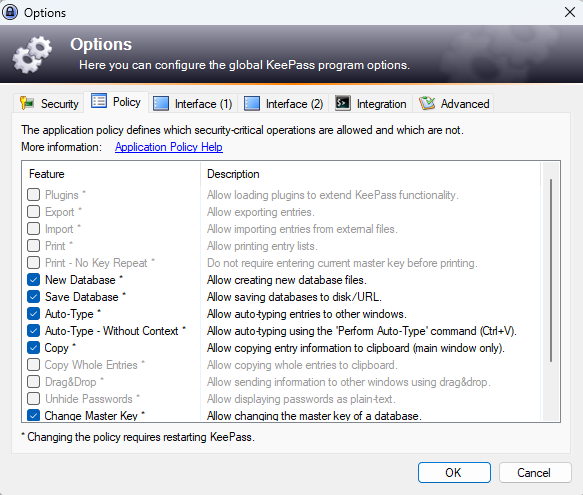The image size is (583, 495).
Task: Check the Print policy checkbox
Action: coord(33,245)
